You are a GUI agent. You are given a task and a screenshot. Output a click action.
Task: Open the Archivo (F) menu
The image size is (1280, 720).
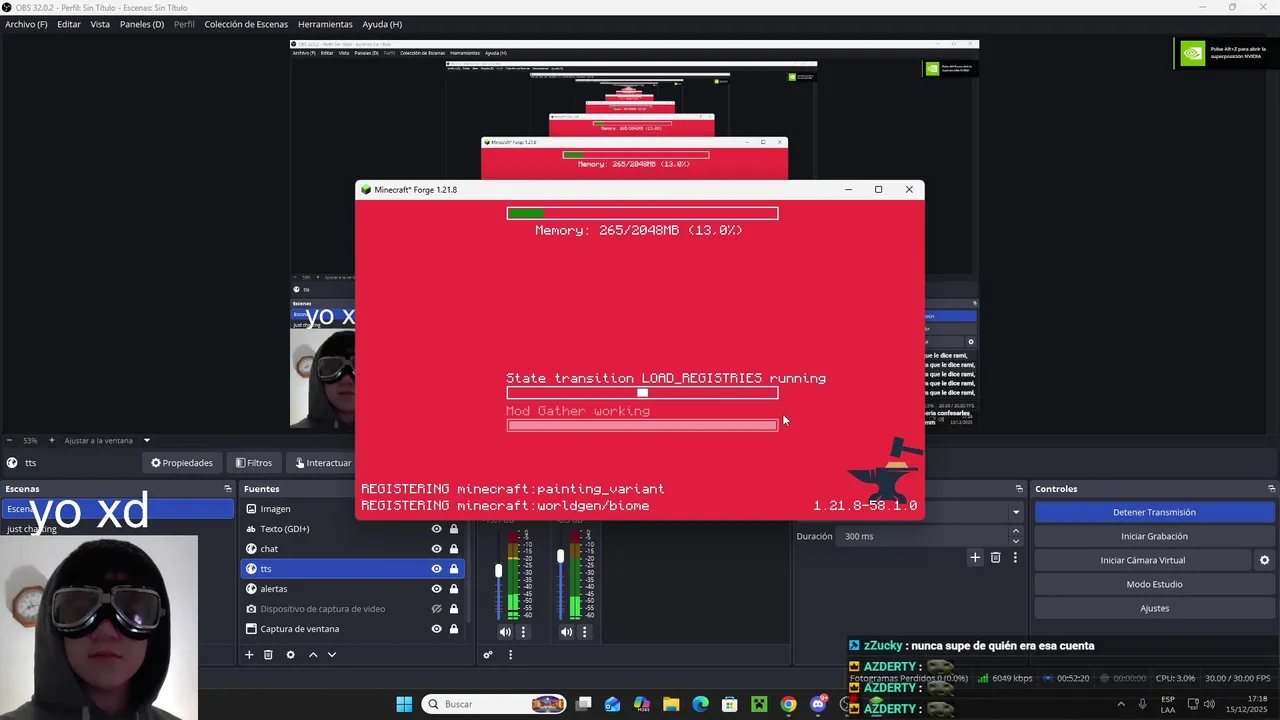click(26, 24)
